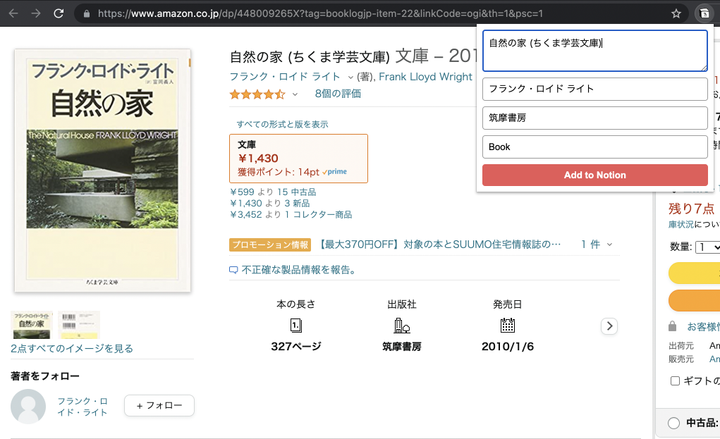Click the Notion extension icon in the toolbar

pos(704,14)
